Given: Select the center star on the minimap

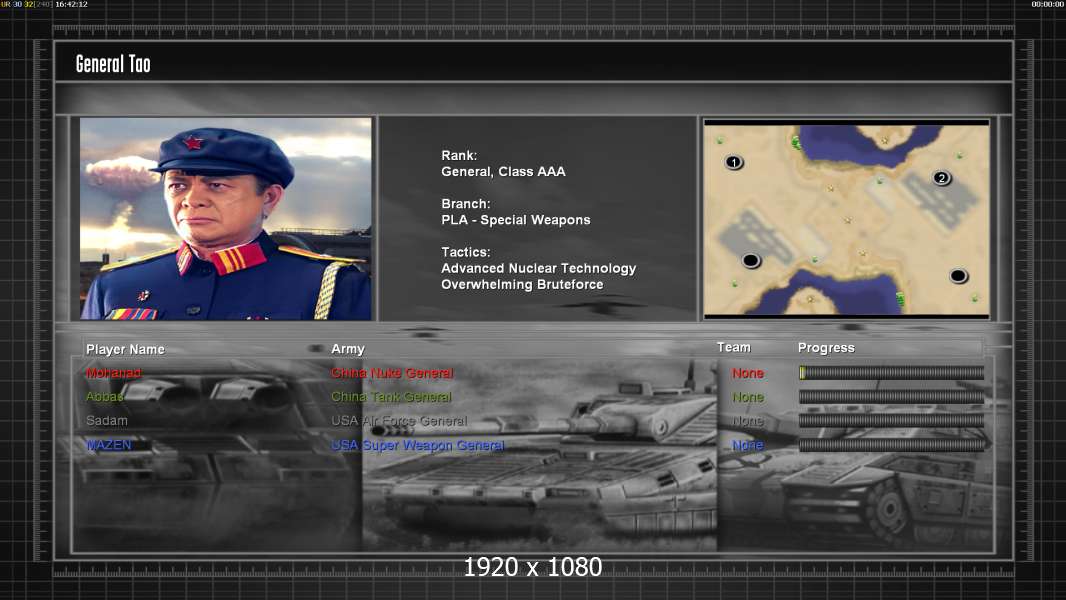Looking at the screenshot, I should point(847,220).
